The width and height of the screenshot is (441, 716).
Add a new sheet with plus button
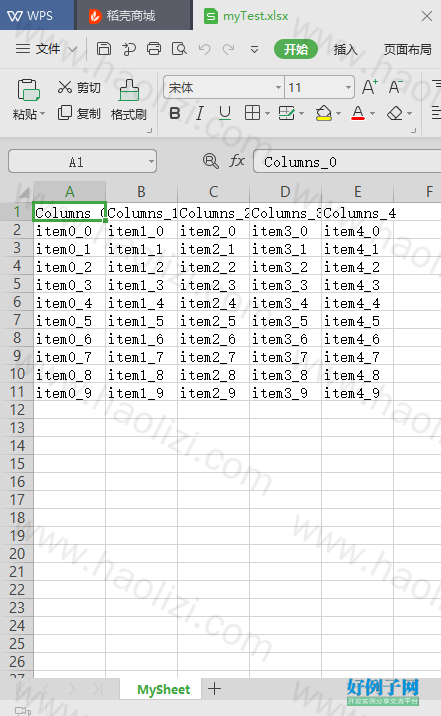(214, 689)
